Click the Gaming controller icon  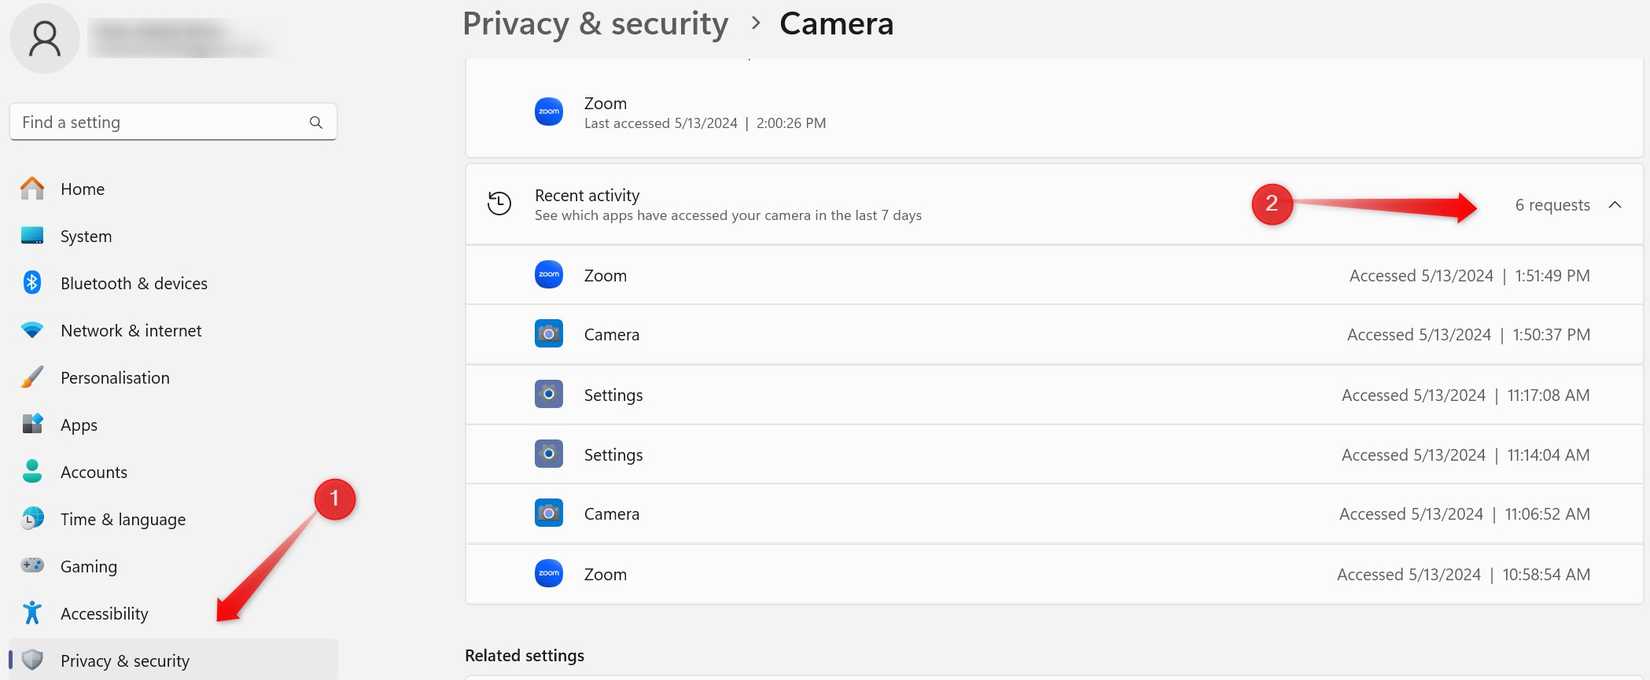click(x=32, y=566)
